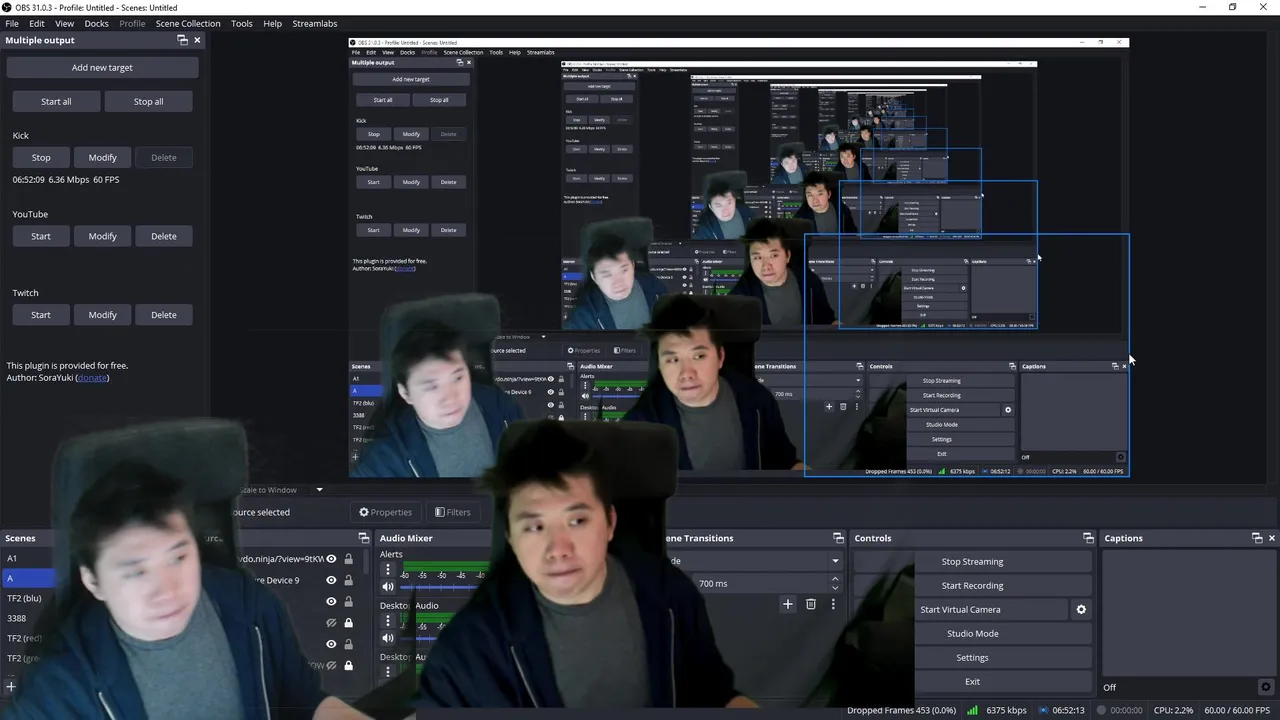1280x720 pixels.
Task: Open the View menu
Action: coord(64,23)
